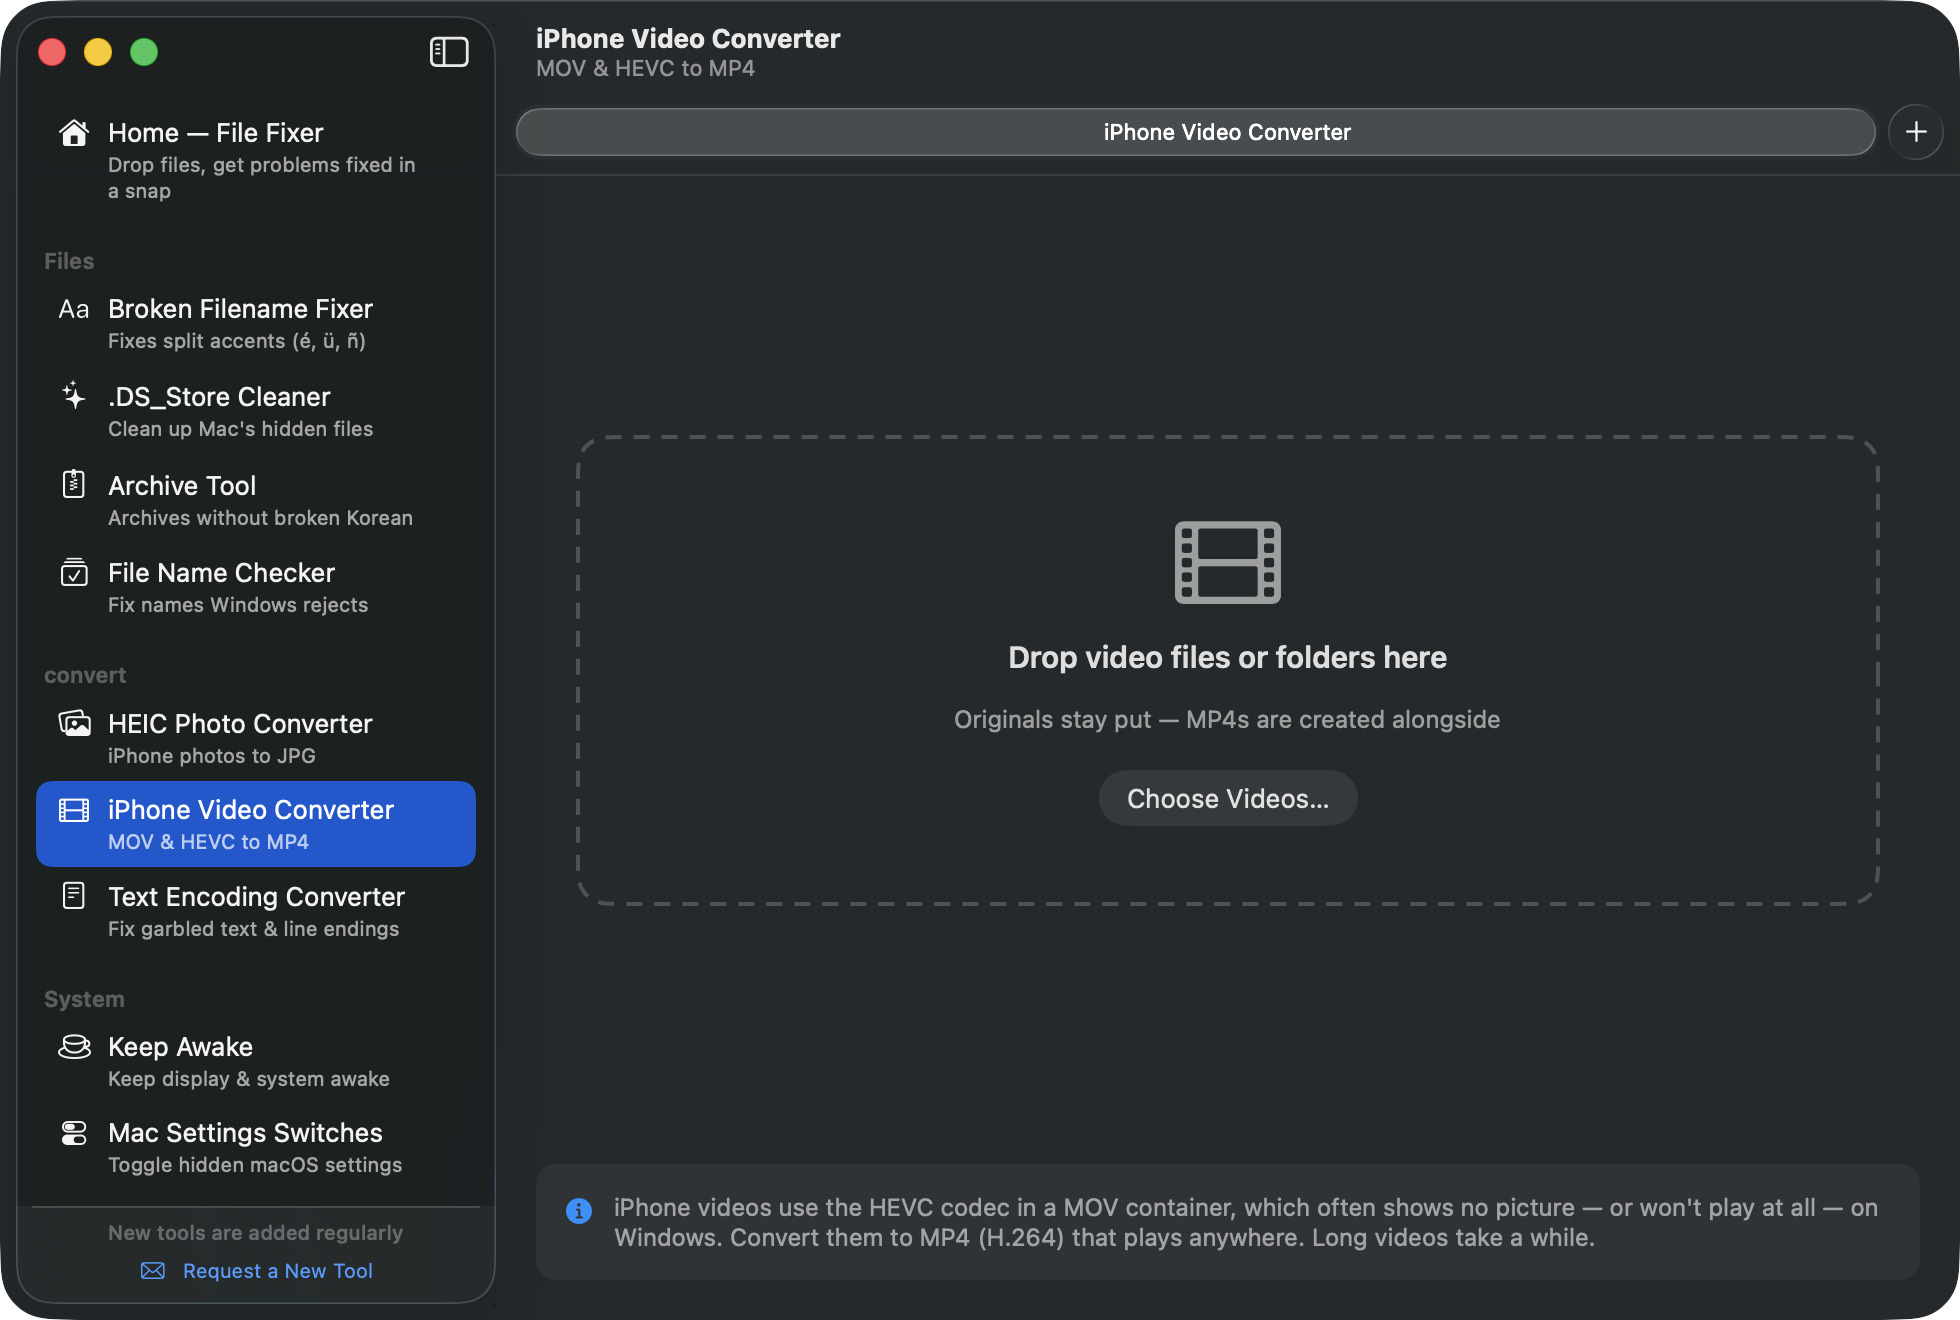Viewport: 1960px width, 1320px height.
Task: Click 'Toggle hidden macOS settings' description
Action: [x=255, y=1165]
